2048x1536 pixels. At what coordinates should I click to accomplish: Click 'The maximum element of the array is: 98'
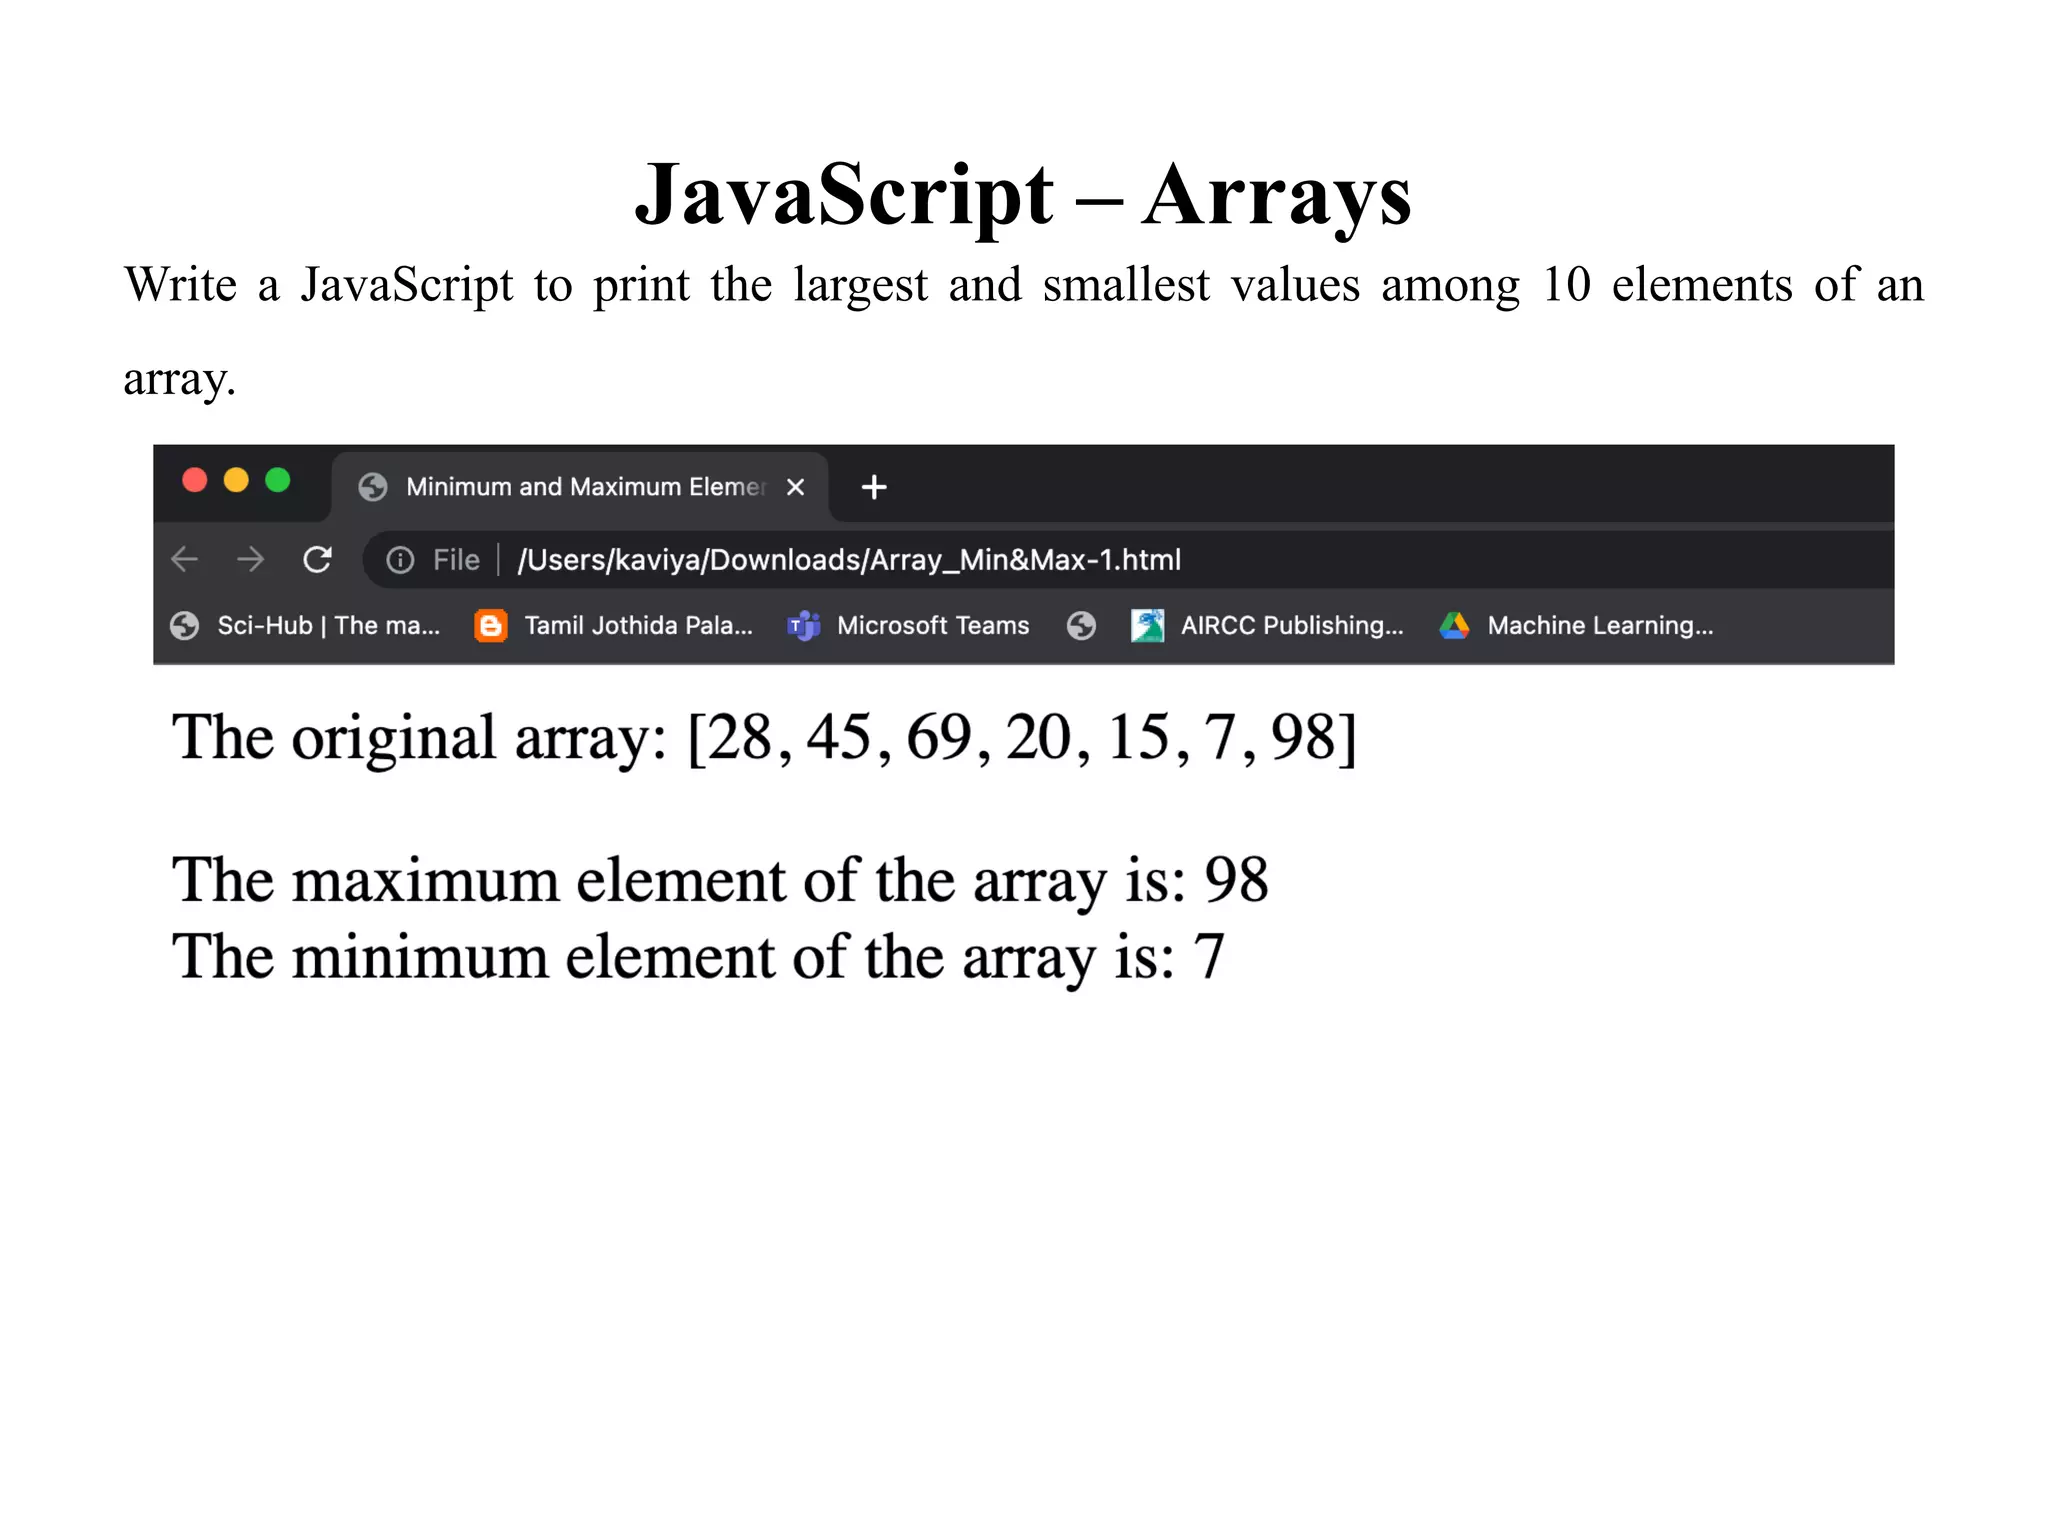720,881
